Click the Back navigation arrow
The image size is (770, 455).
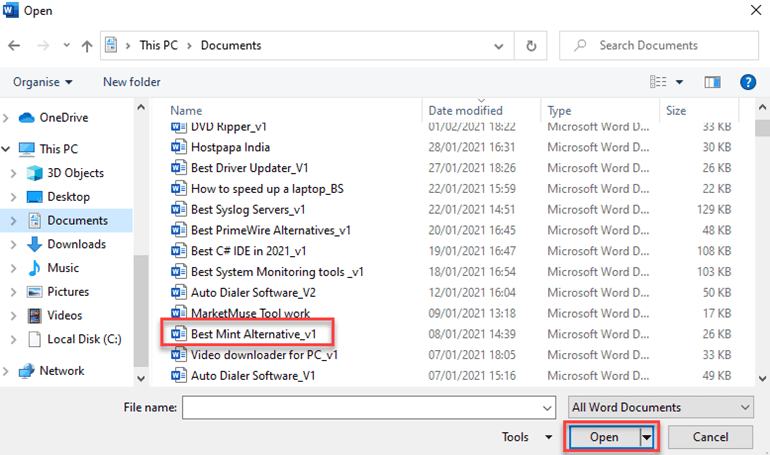14,46
